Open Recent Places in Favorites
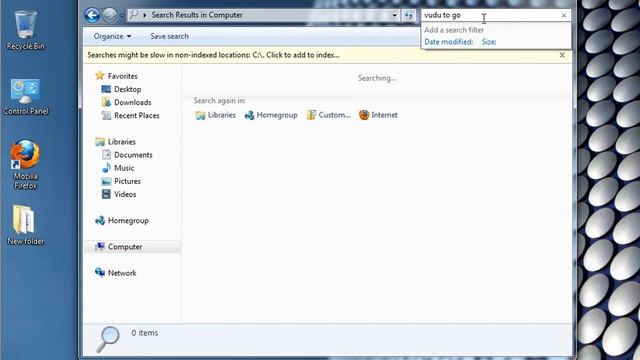The image size is (640, 360). pyautogui.click(x=137, y=116)
